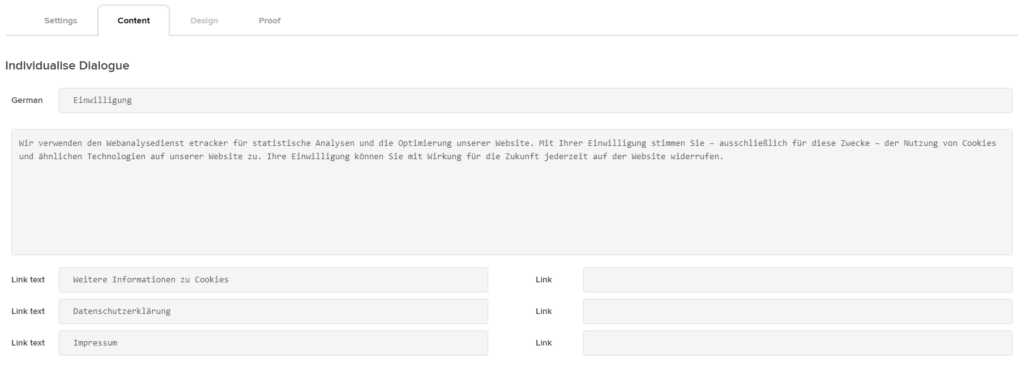Focus the Link URL field for cookie information

[797, 279]
